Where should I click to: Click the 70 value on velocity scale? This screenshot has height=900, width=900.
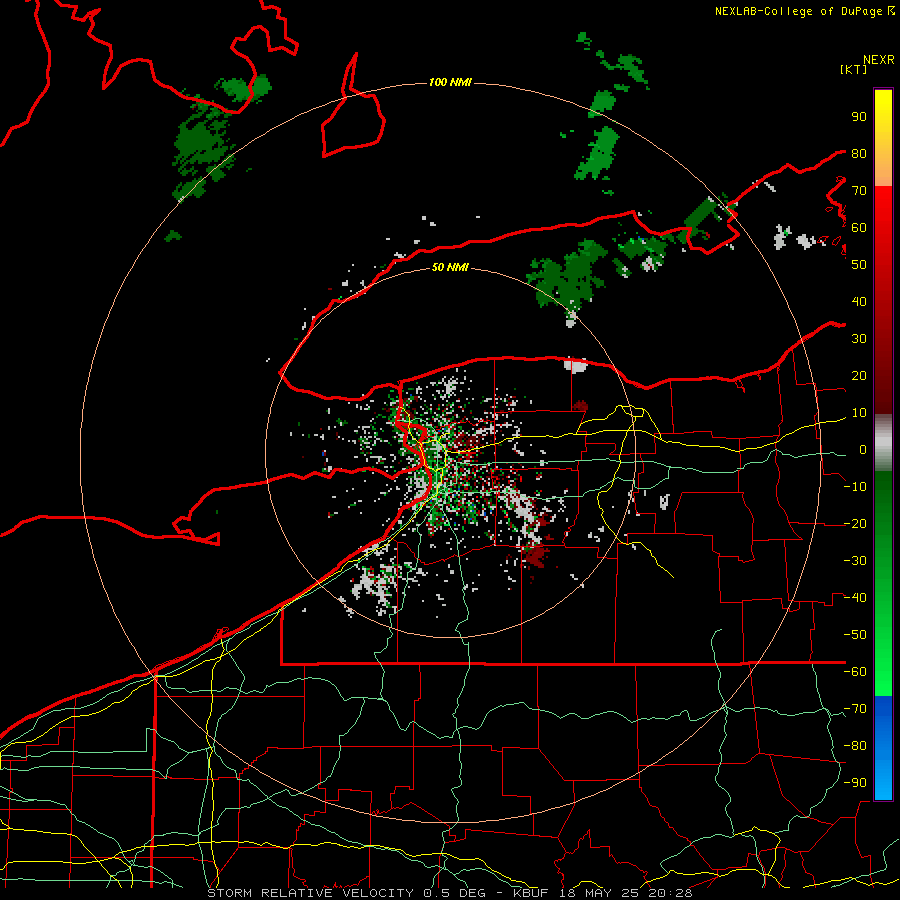coord(859,191)
